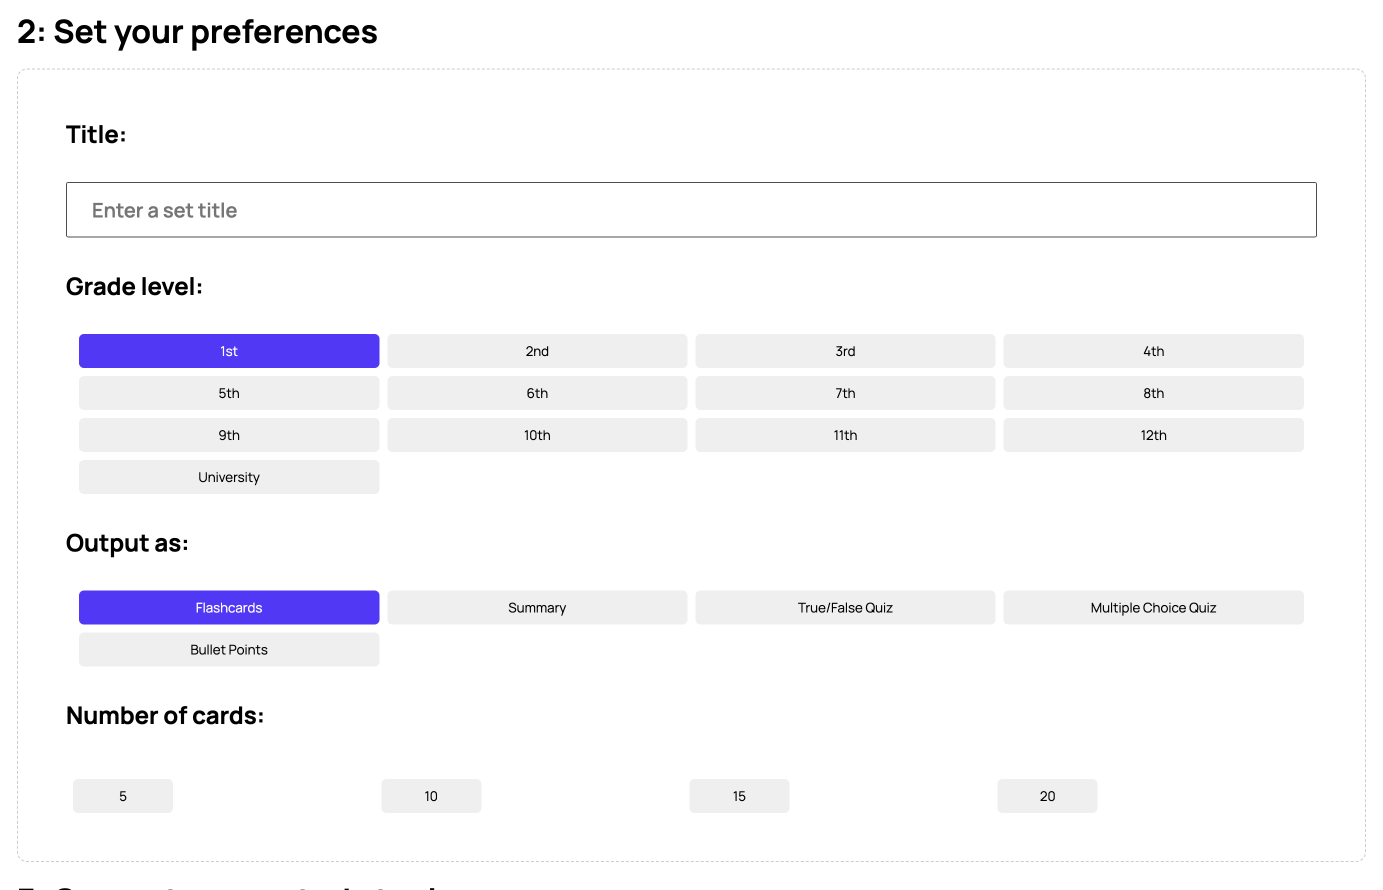Image resolution: width=1383 pixels, height=890 pixels.
Task: Pick the 3rd grade button
Action: click(845, 351)
